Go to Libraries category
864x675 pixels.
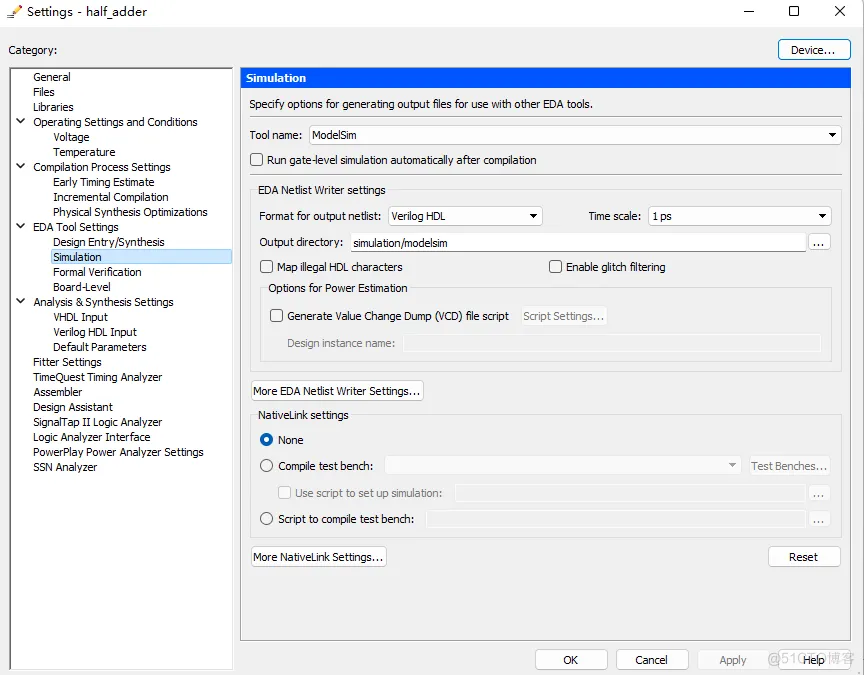point(53,107)
